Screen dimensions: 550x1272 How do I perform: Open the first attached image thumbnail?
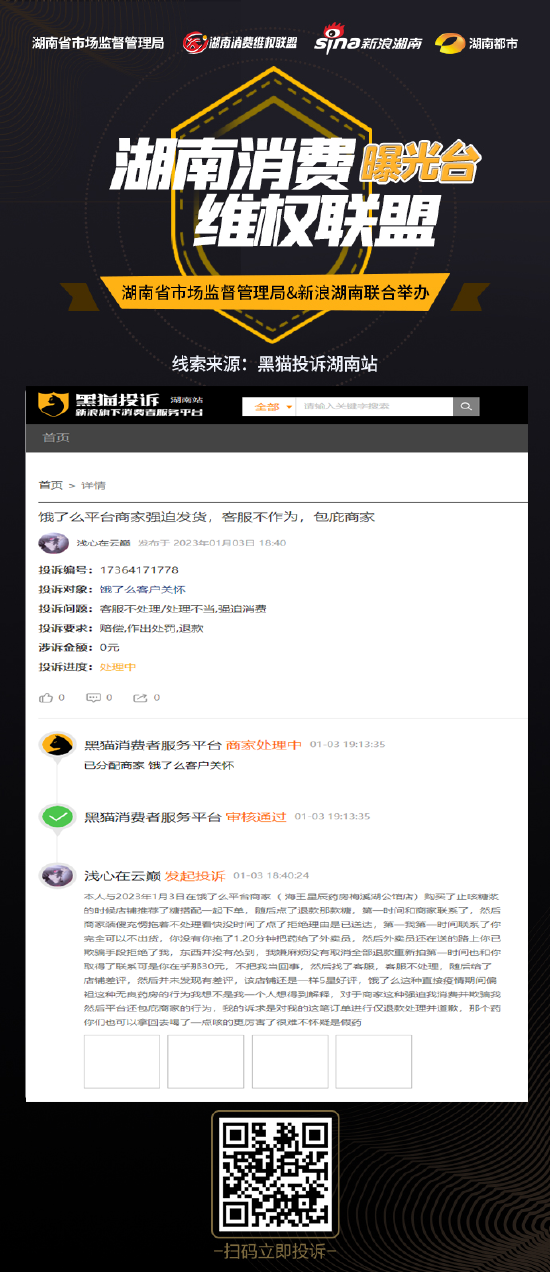click(122, 1061)
